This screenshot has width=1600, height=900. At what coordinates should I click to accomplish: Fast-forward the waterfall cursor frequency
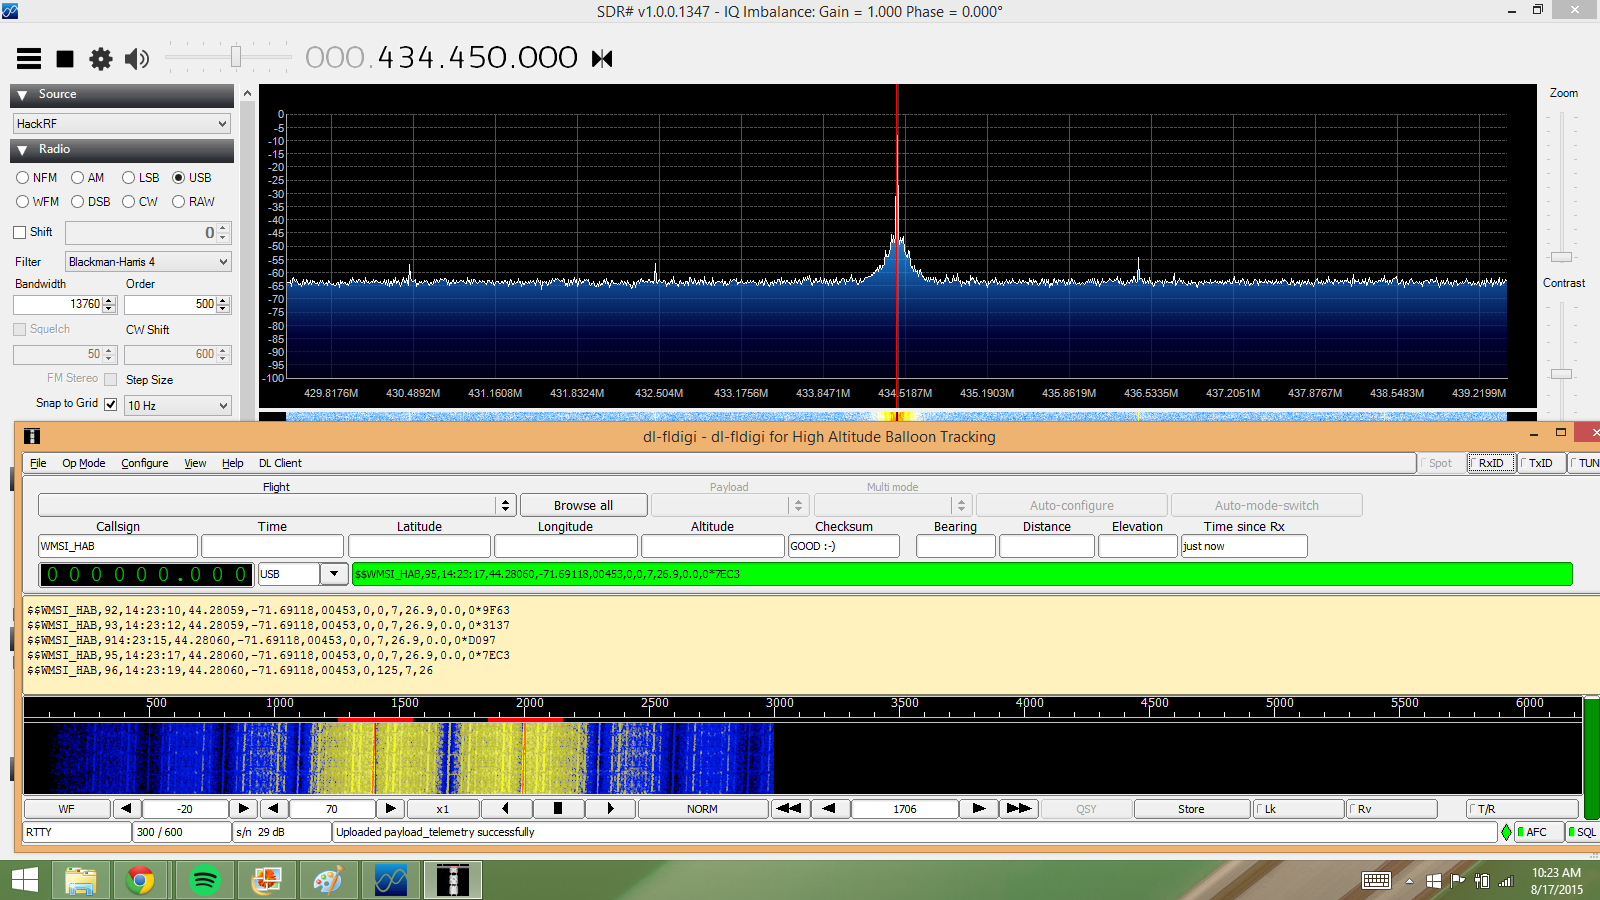pos(1019,809)
